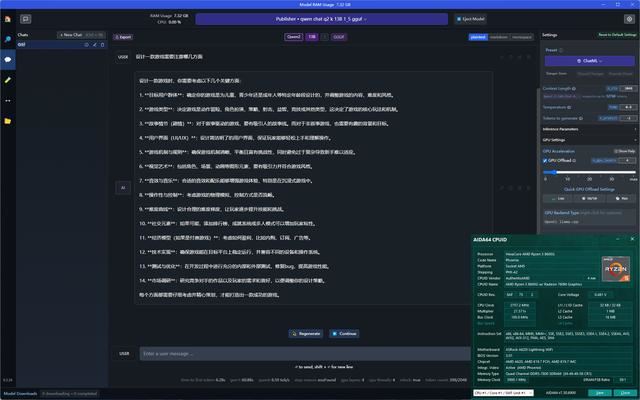
Task: Switch to monospace display tab
Action: point(521,35)
